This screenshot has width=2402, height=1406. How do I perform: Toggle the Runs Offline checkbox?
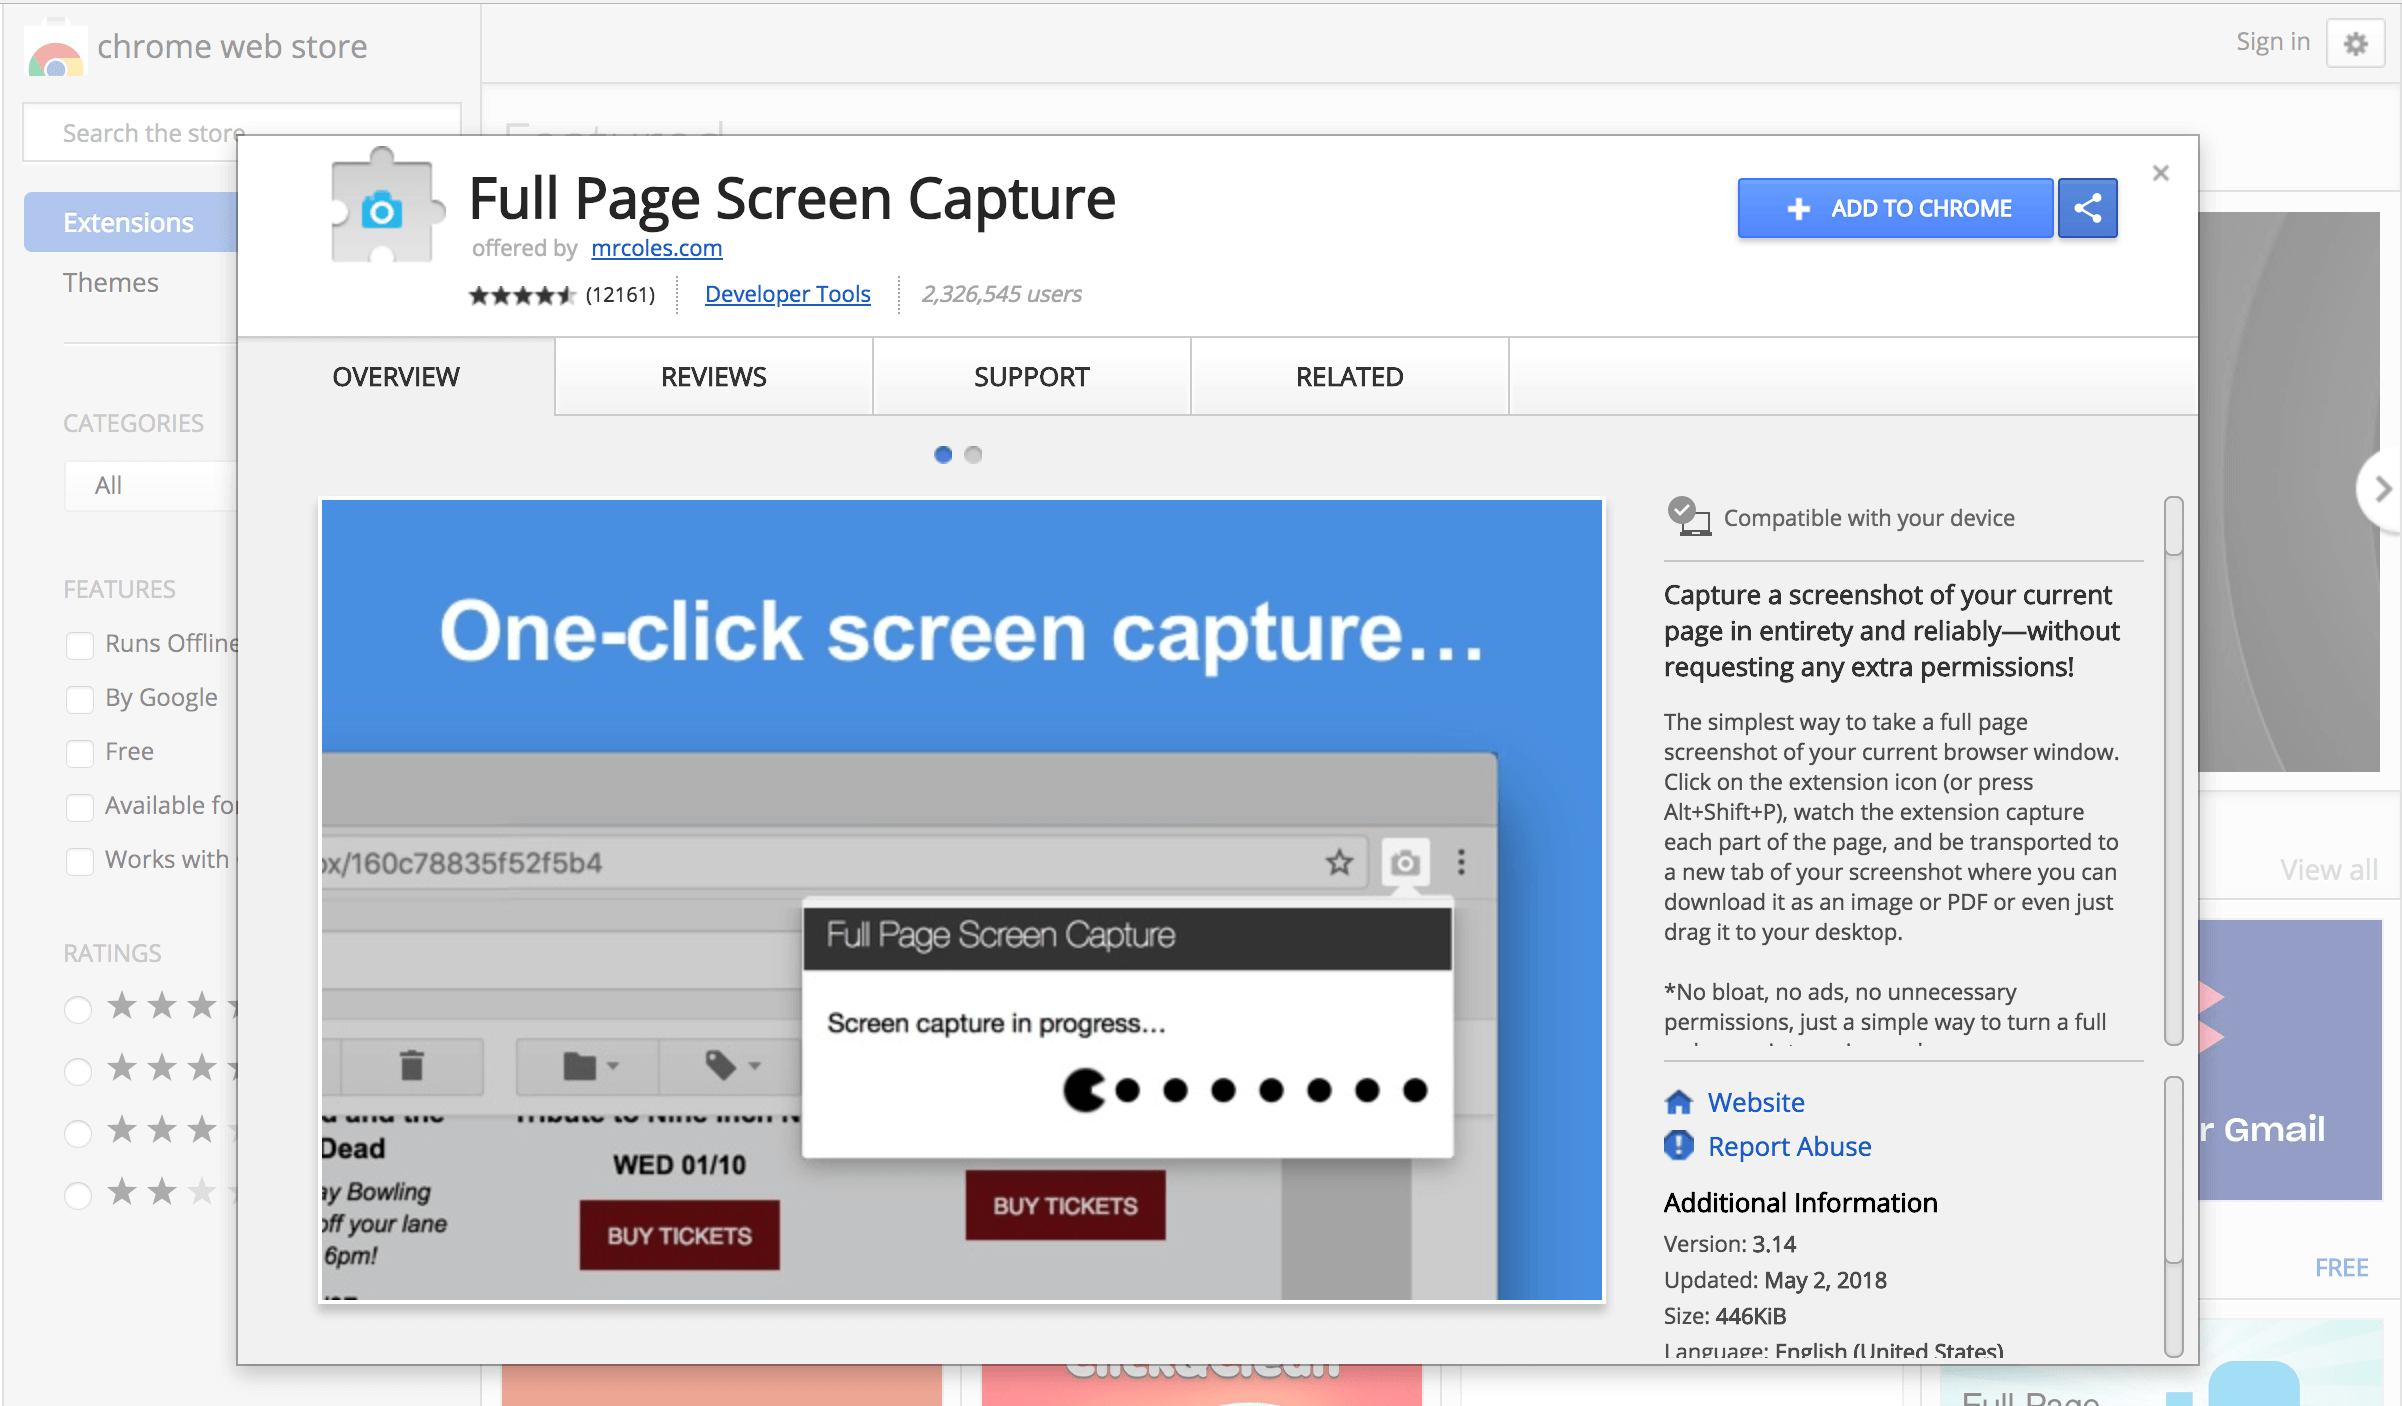coord(79,645)
